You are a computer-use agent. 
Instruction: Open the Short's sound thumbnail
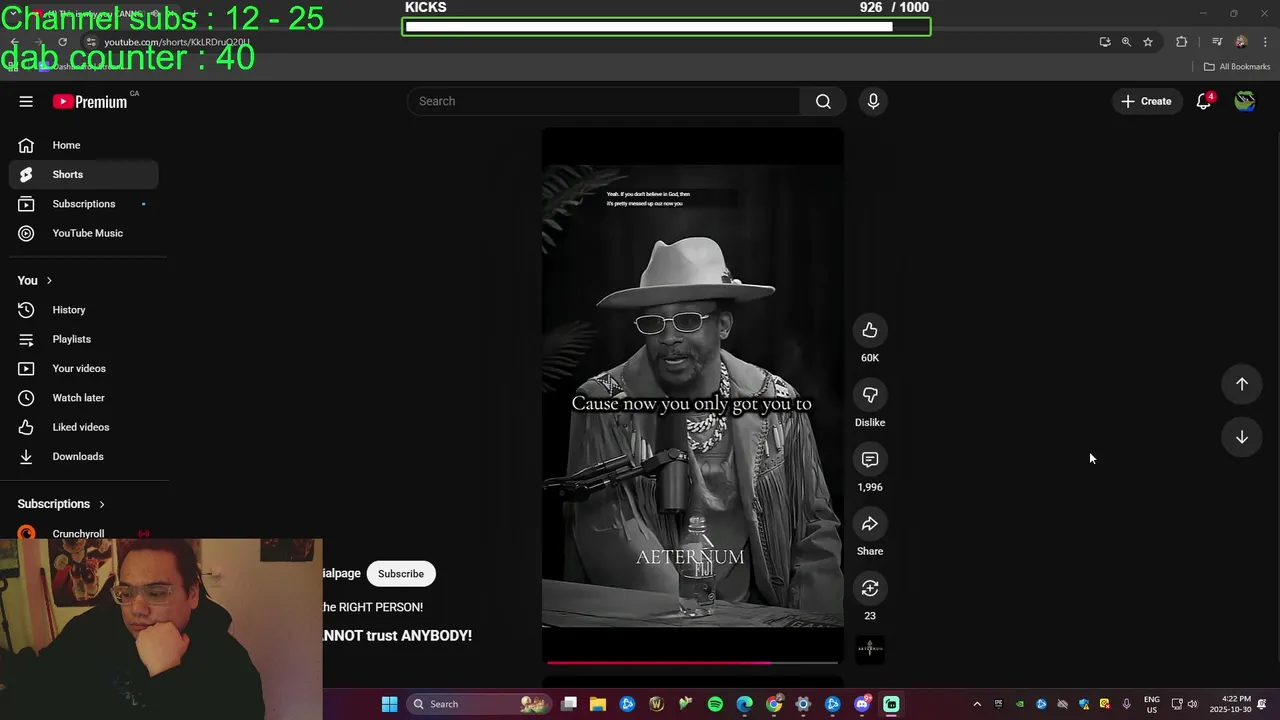[870, 650]
